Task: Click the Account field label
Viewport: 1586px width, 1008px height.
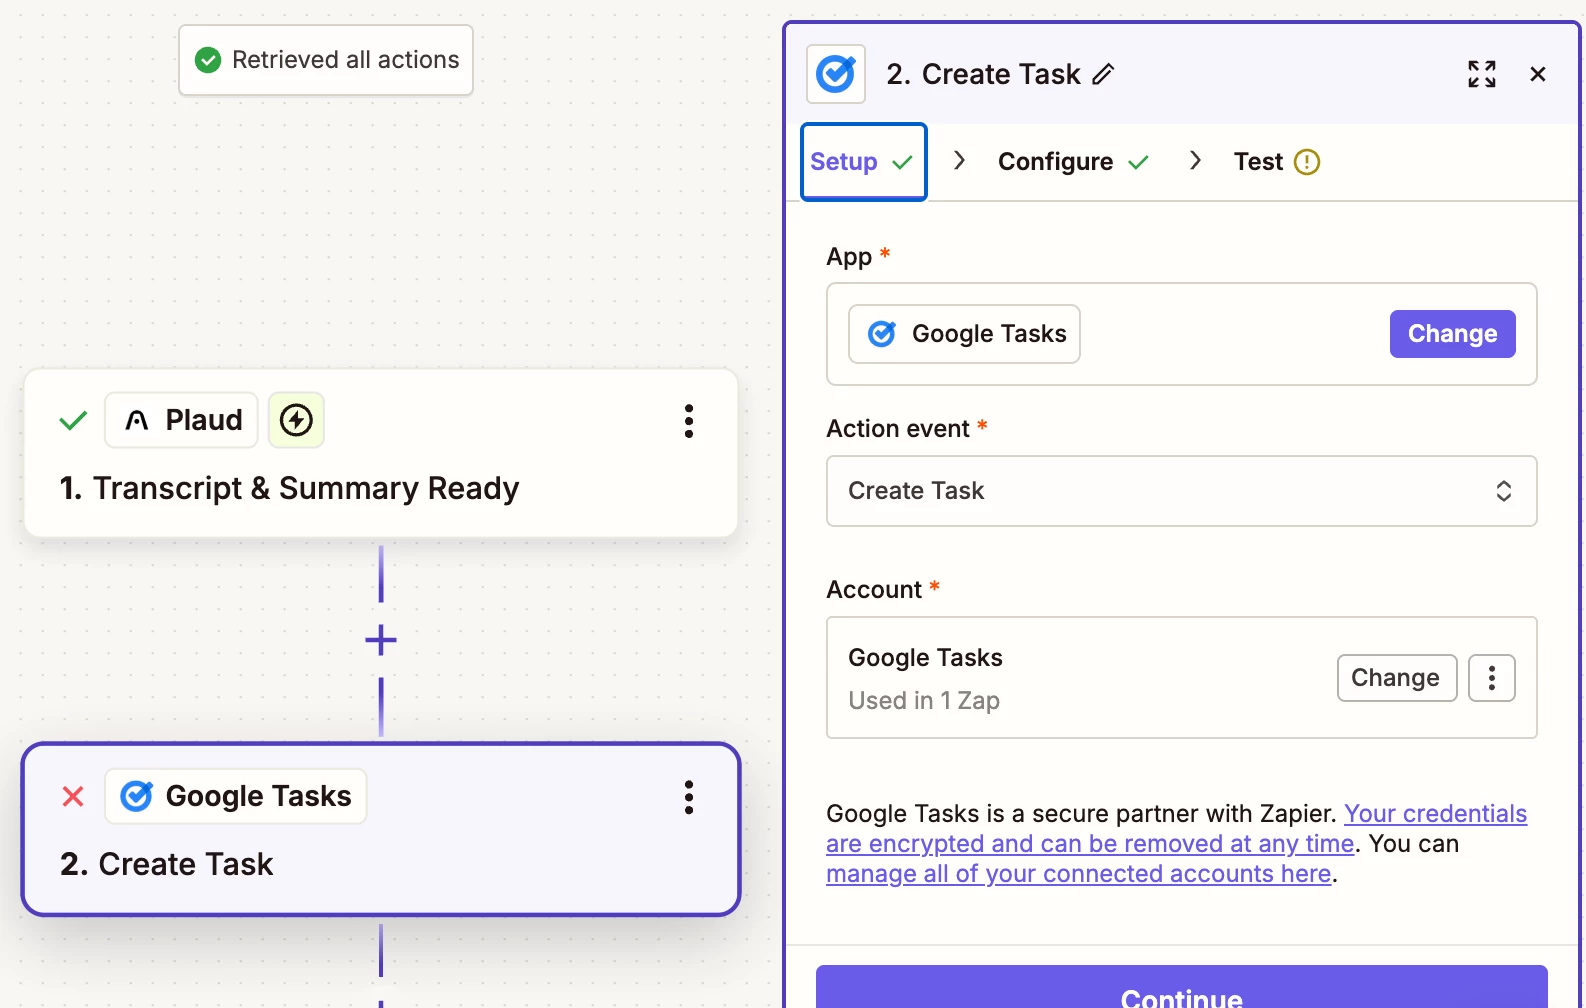Action: (874, 590)
